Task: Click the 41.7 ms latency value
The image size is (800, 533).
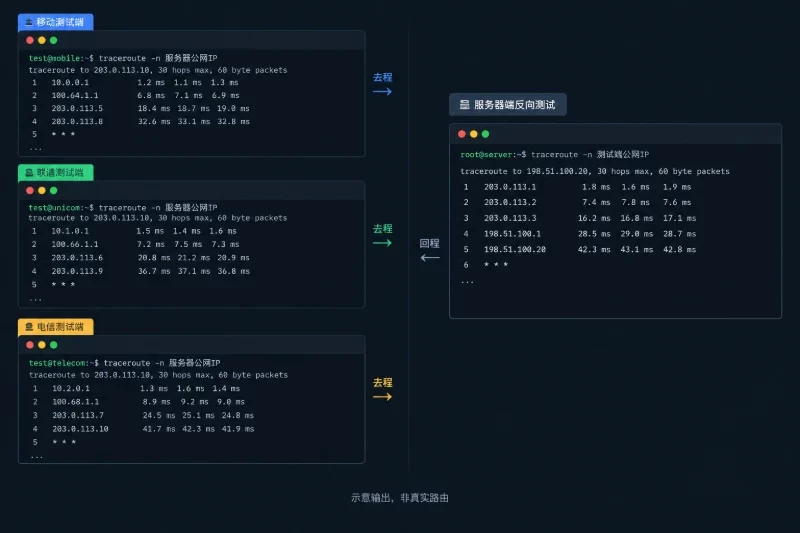Action: pos(159,429)
